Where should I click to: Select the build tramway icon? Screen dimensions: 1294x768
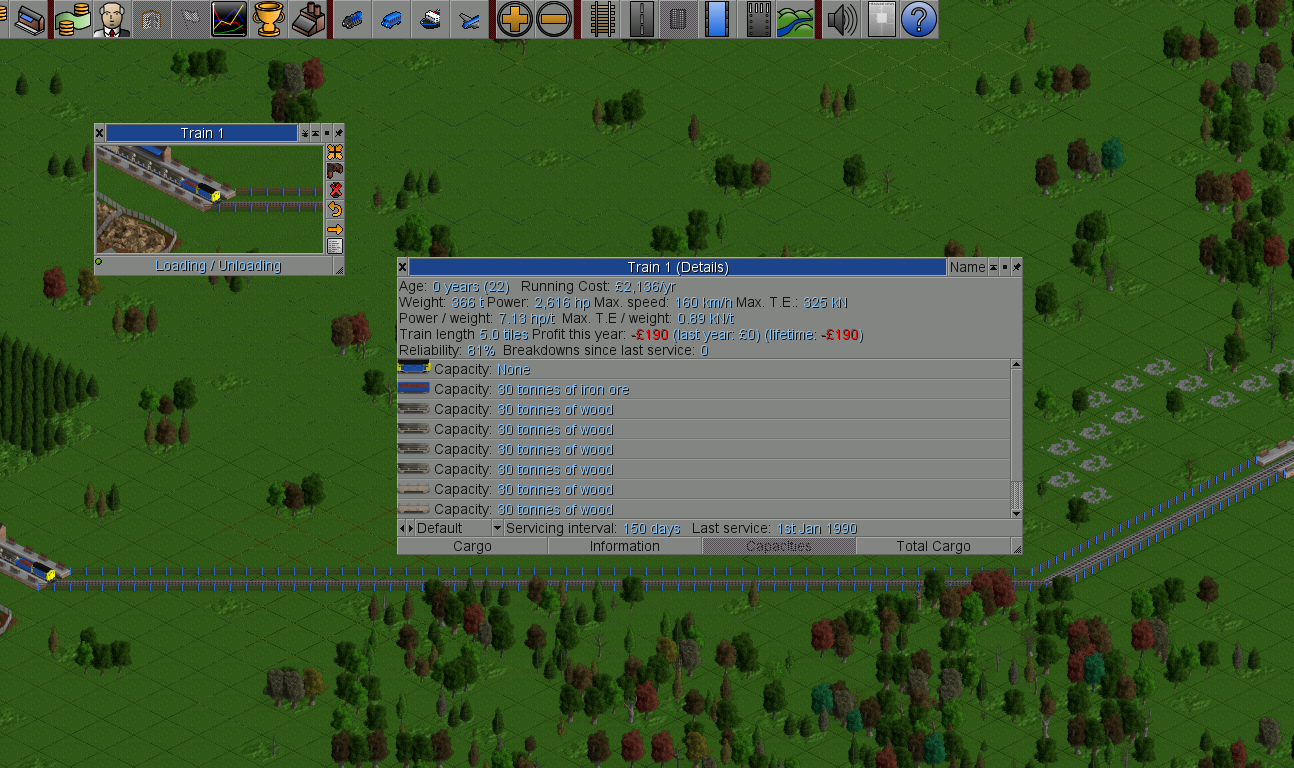click(680, 19)
